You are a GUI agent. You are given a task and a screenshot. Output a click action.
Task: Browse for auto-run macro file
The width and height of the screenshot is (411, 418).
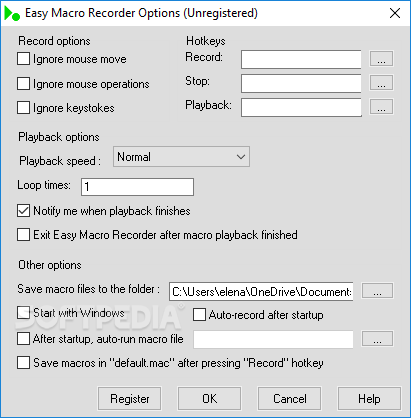click(377, 339)
